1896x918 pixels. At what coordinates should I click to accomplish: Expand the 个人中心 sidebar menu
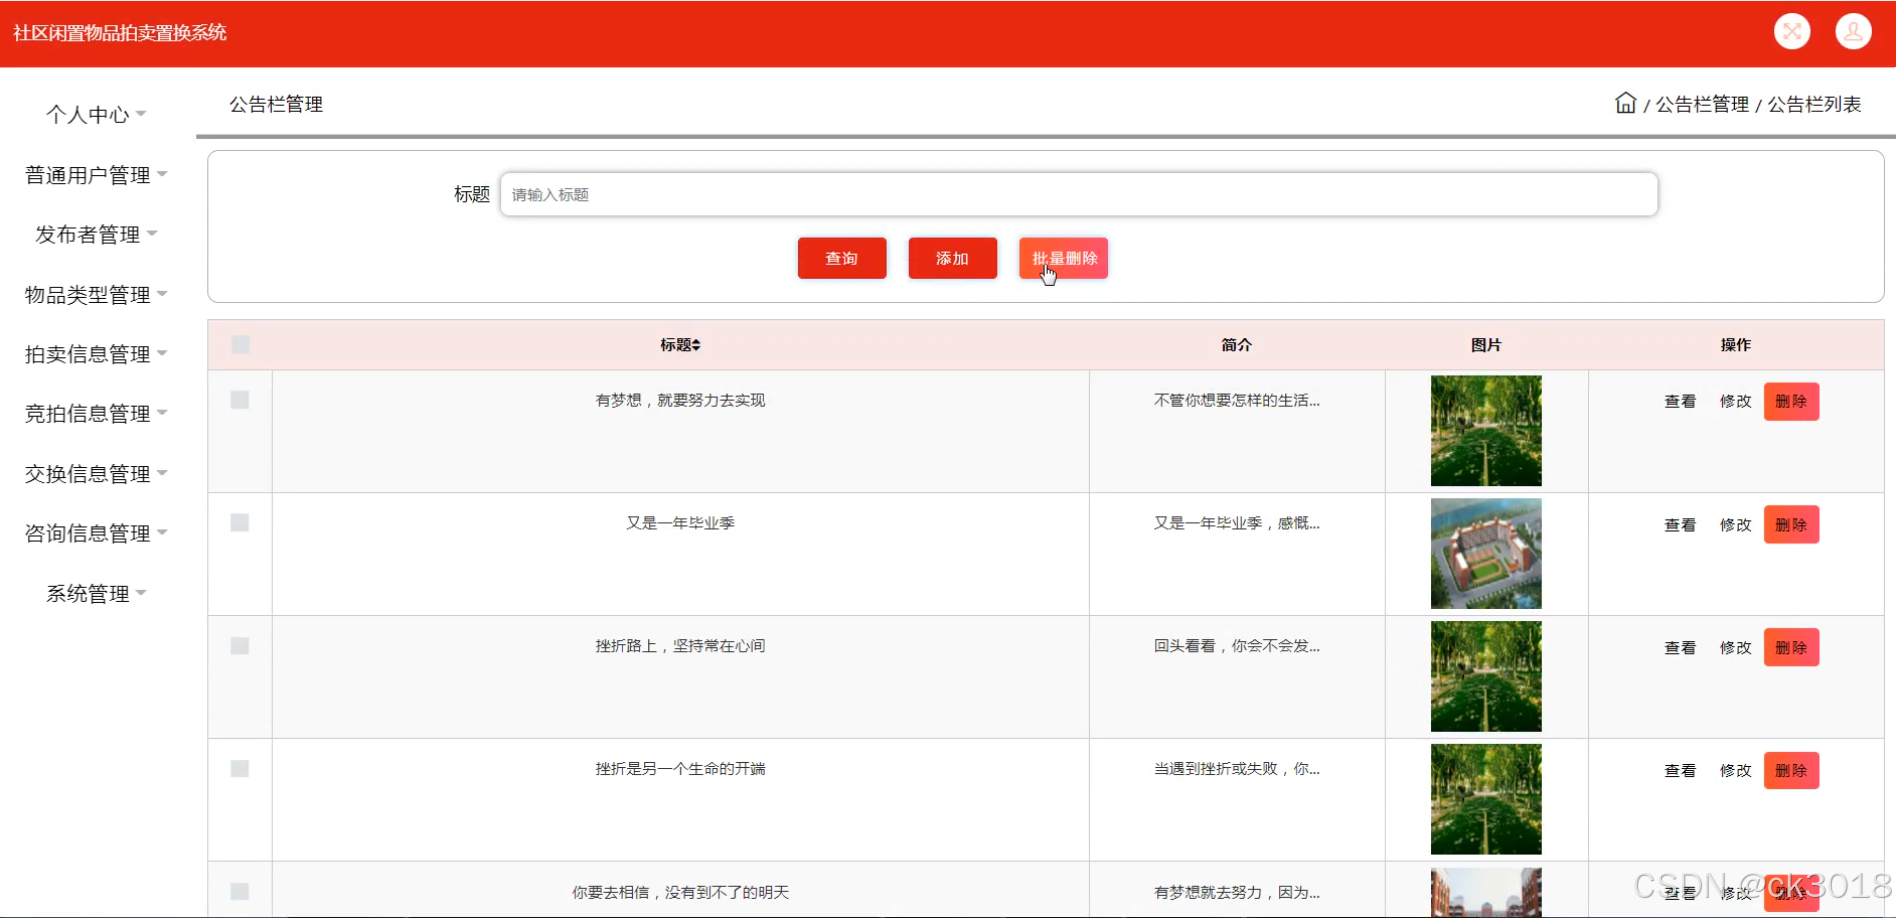pos(96,115)
